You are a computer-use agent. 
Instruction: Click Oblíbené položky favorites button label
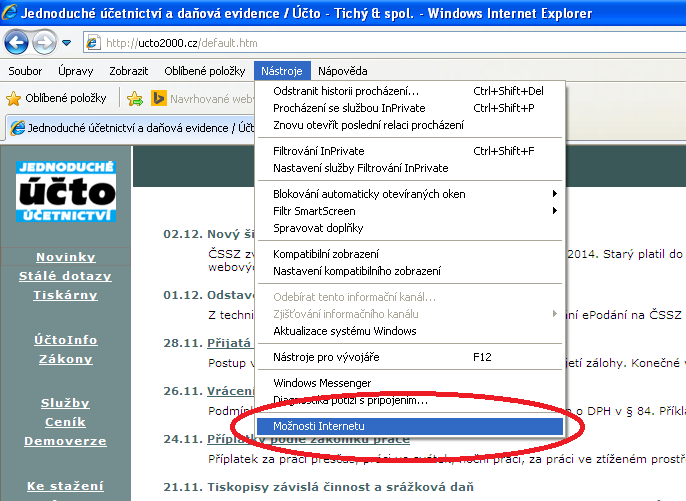coord(66,98)
